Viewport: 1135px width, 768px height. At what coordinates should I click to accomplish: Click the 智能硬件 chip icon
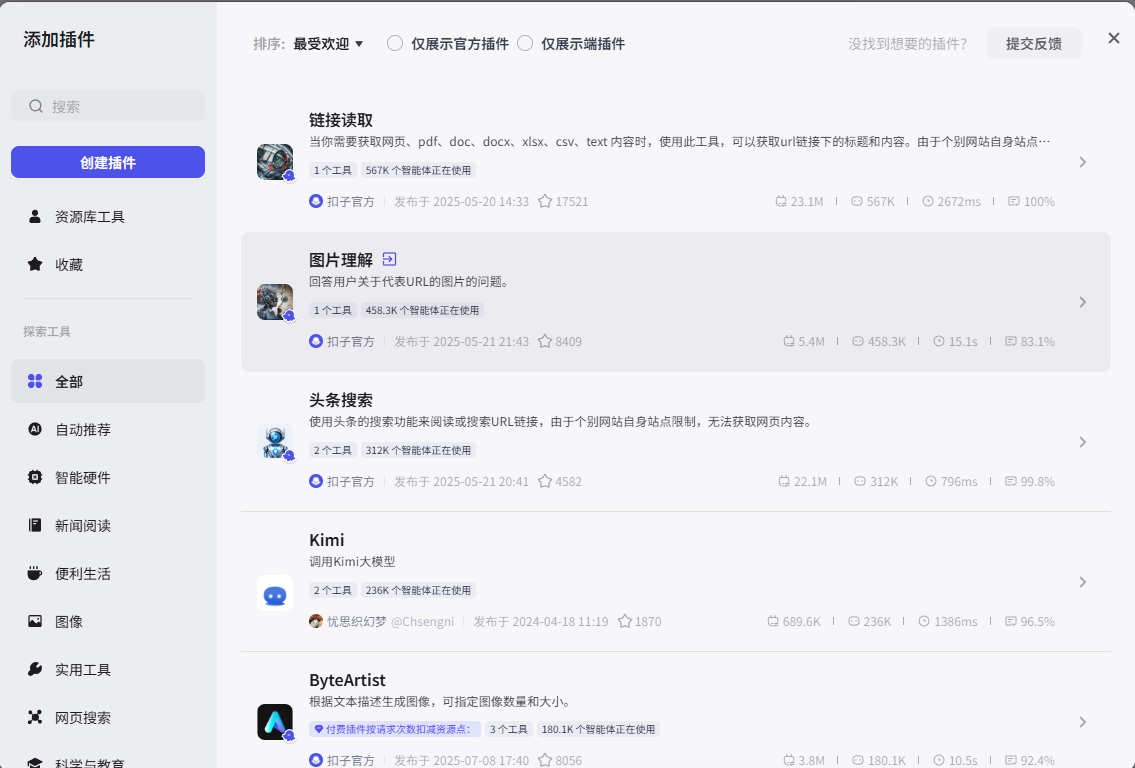(x=35, y=477)
